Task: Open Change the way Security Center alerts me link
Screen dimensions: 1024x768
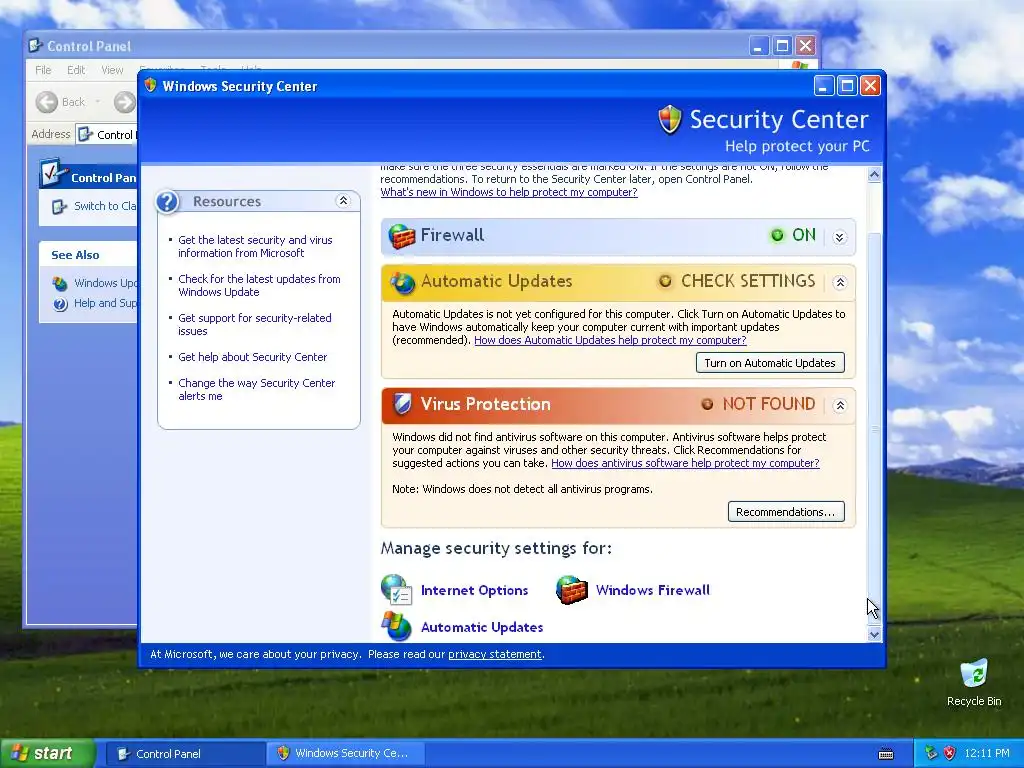Action: pyautogui.click(x=257, y=389)
